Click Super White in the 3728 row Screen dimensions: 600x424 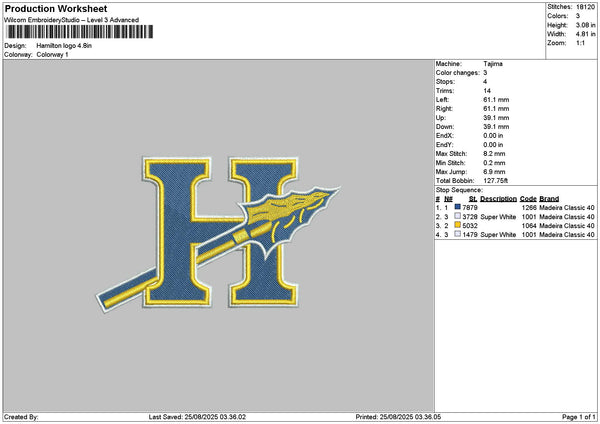498,217
